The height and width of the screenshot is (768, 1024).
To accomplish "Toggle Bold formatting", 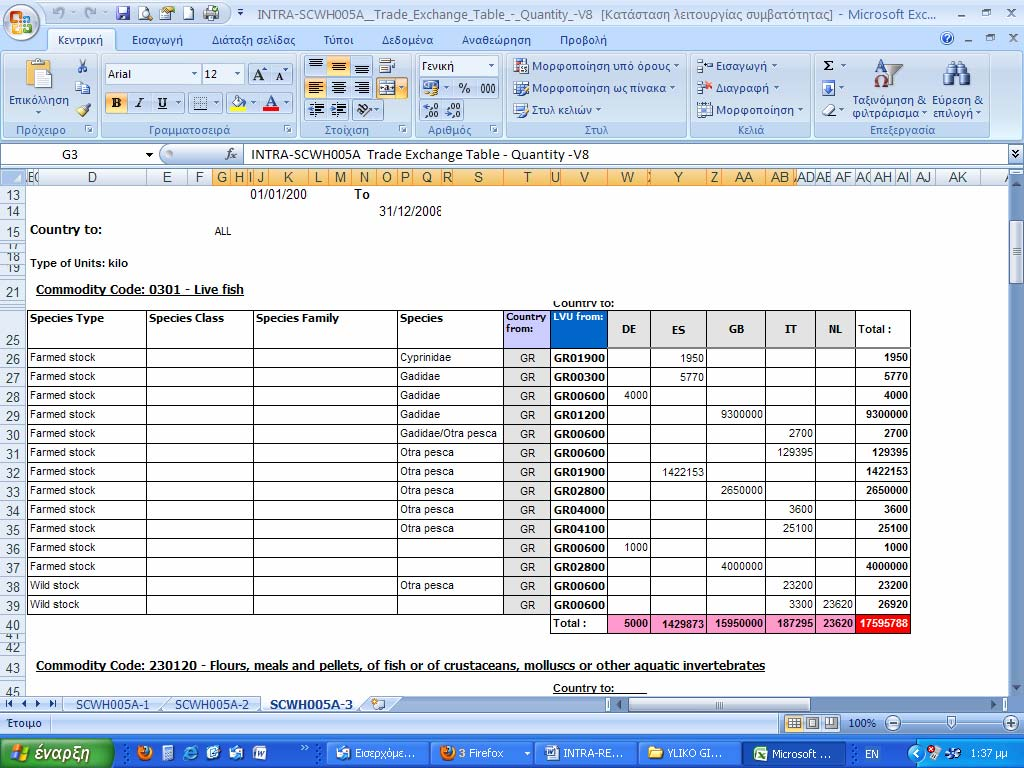I will [x=116, y=103].
